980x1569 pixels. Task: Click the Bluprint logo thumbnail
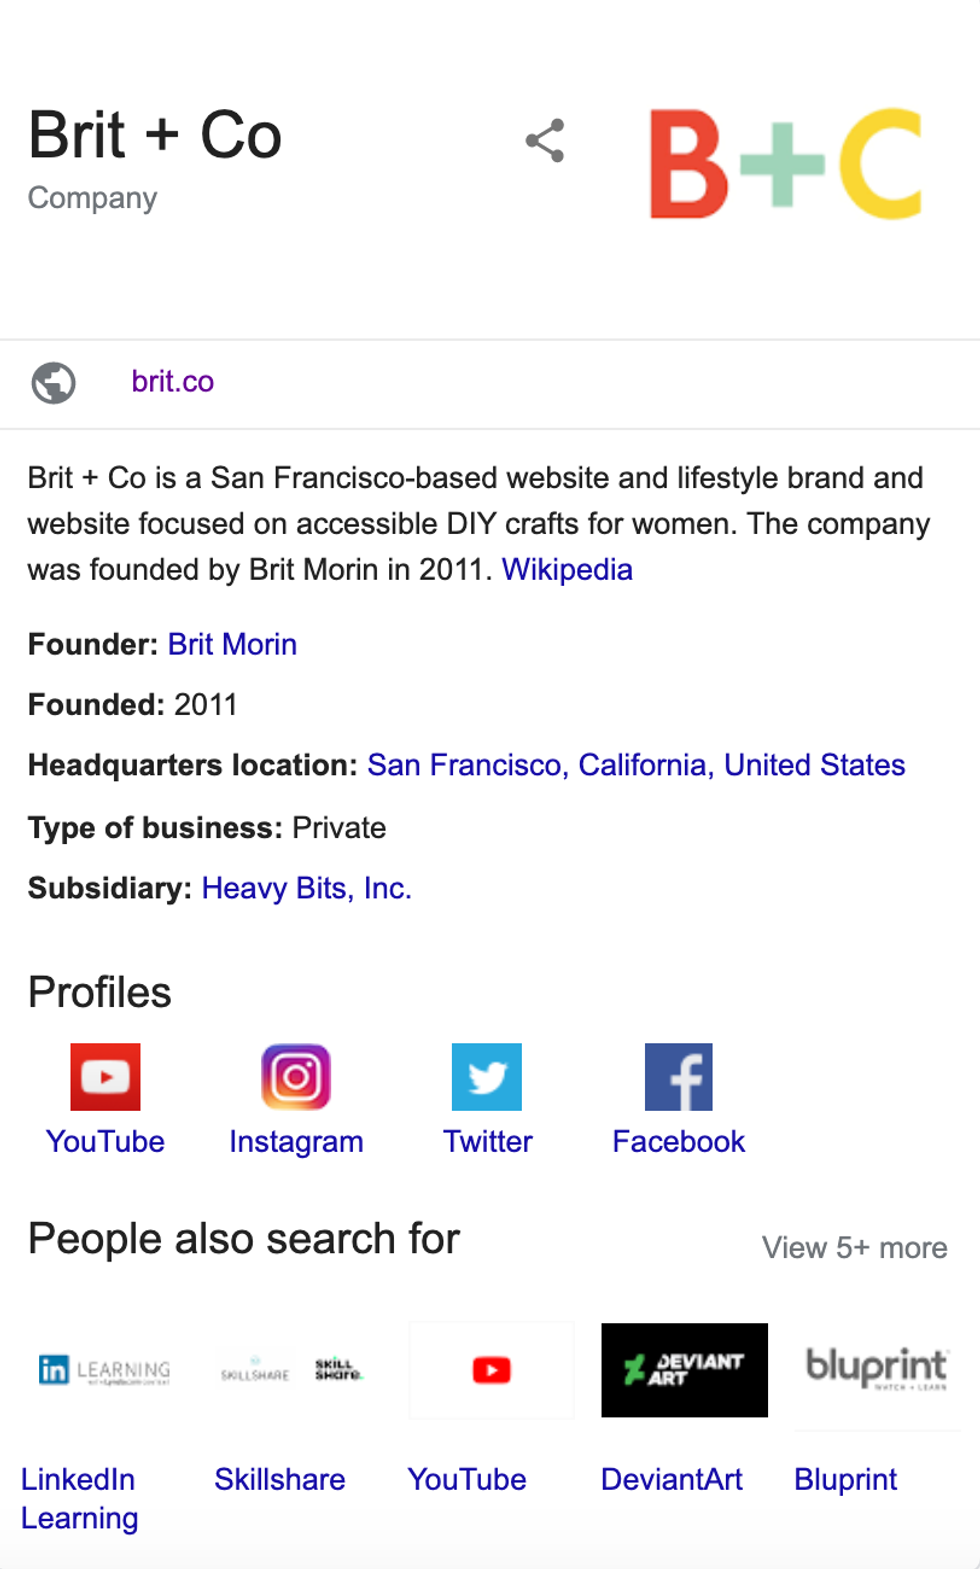pos(876,1370)
